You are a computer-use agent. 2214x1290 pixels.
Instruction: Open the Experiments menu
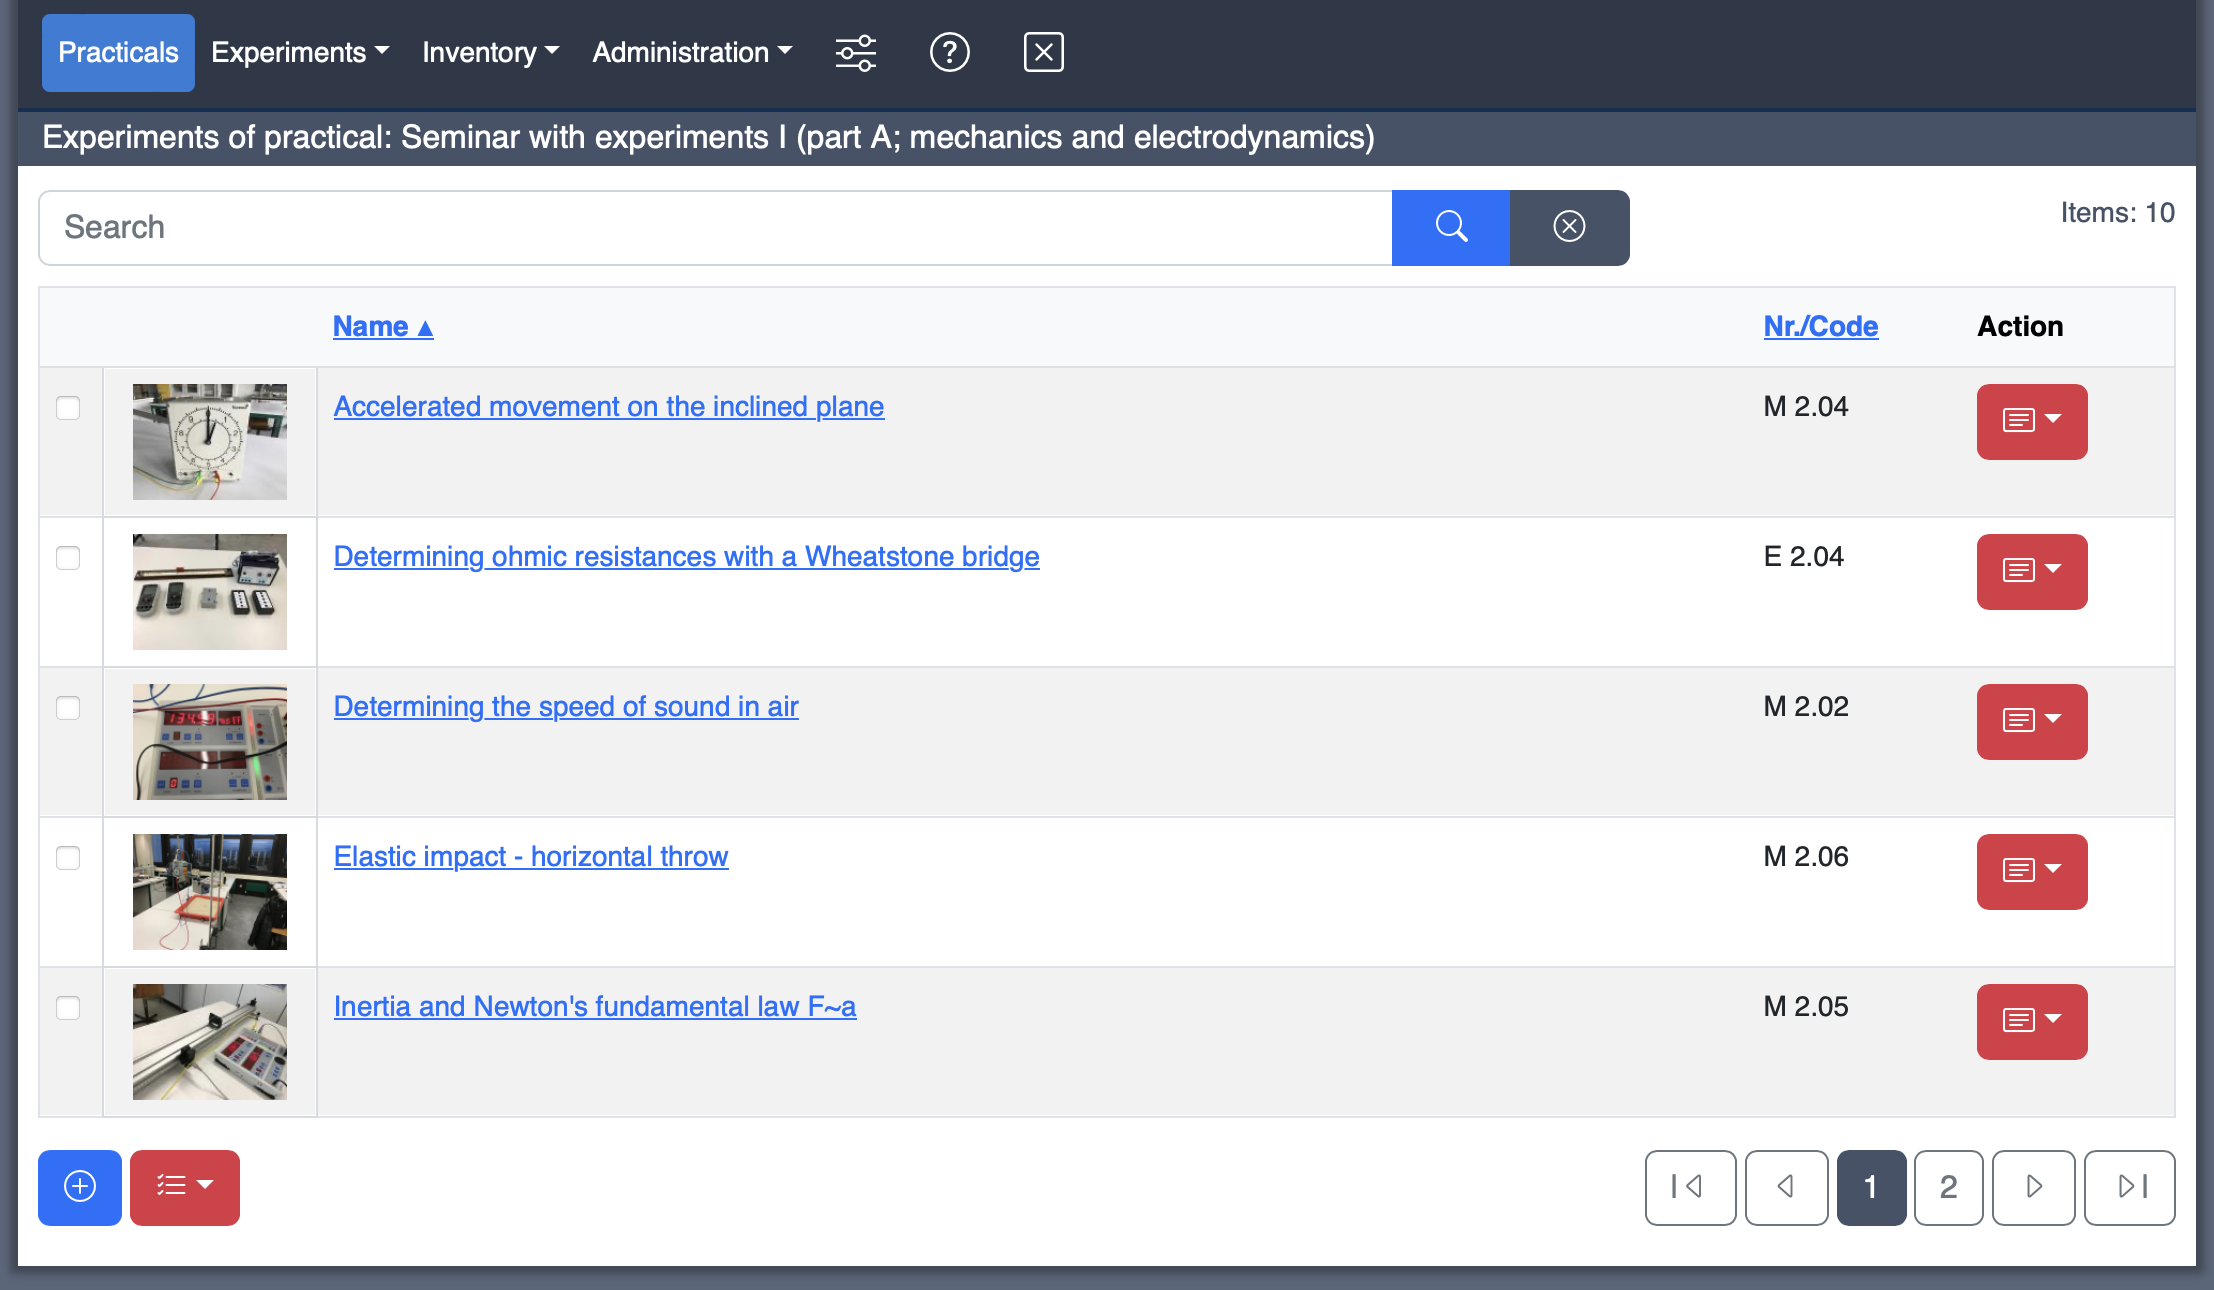click(x=299, y=52)
